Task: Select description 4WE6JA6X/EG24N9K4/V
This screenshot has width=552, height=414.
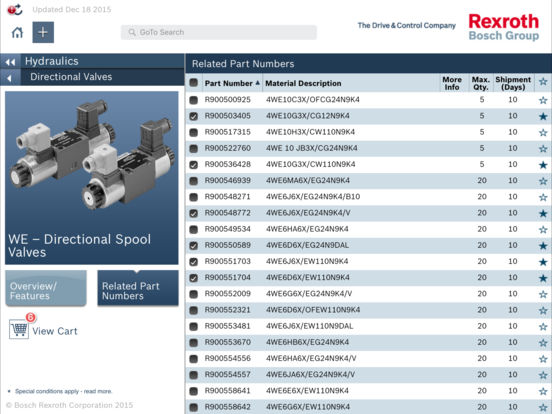Action: (310, 375)
